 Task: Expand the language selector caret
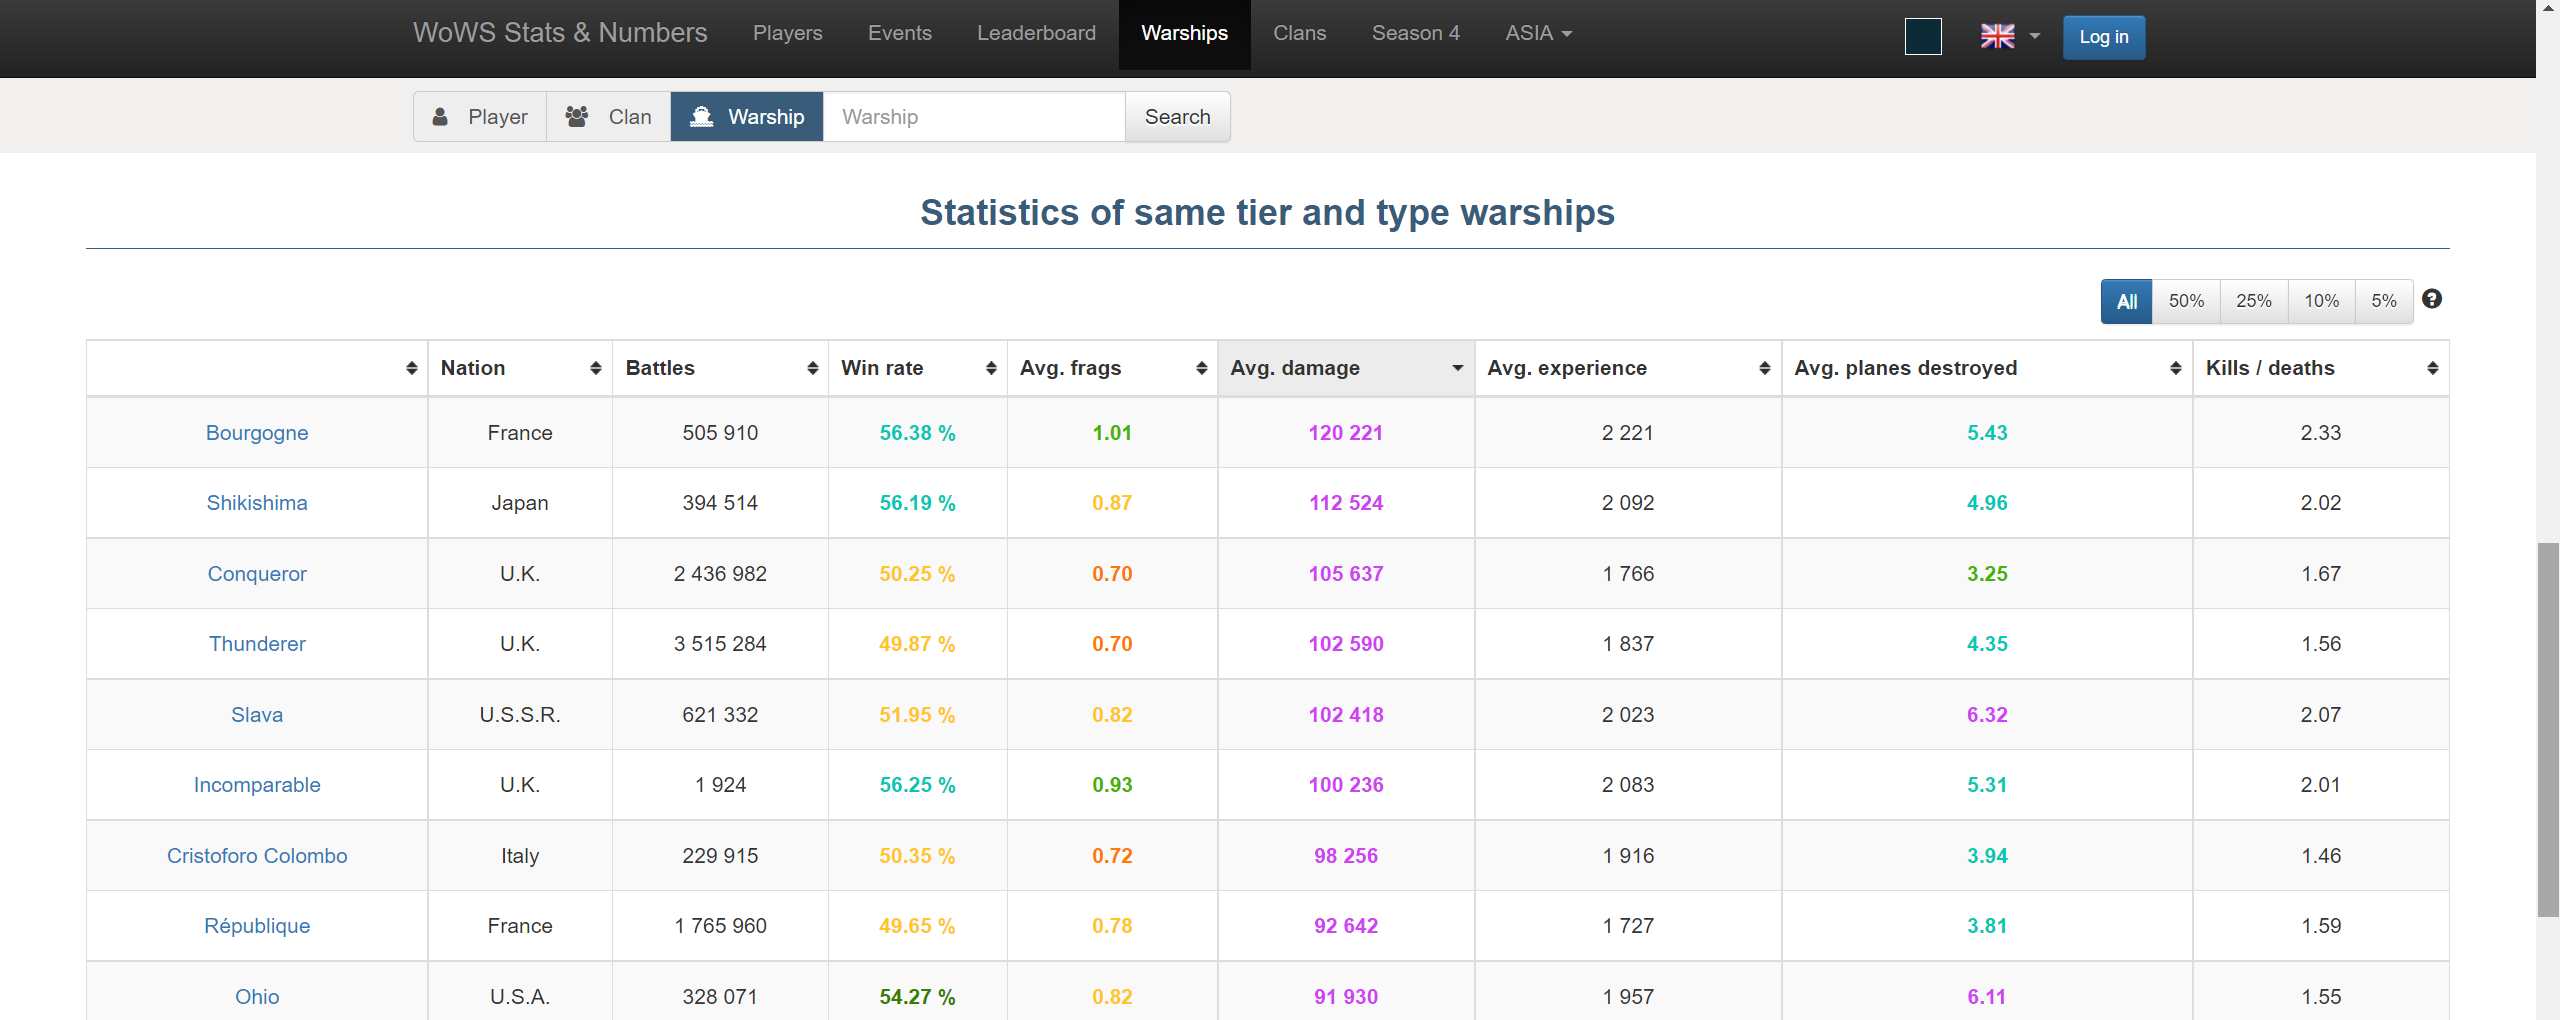point(2034,36)
